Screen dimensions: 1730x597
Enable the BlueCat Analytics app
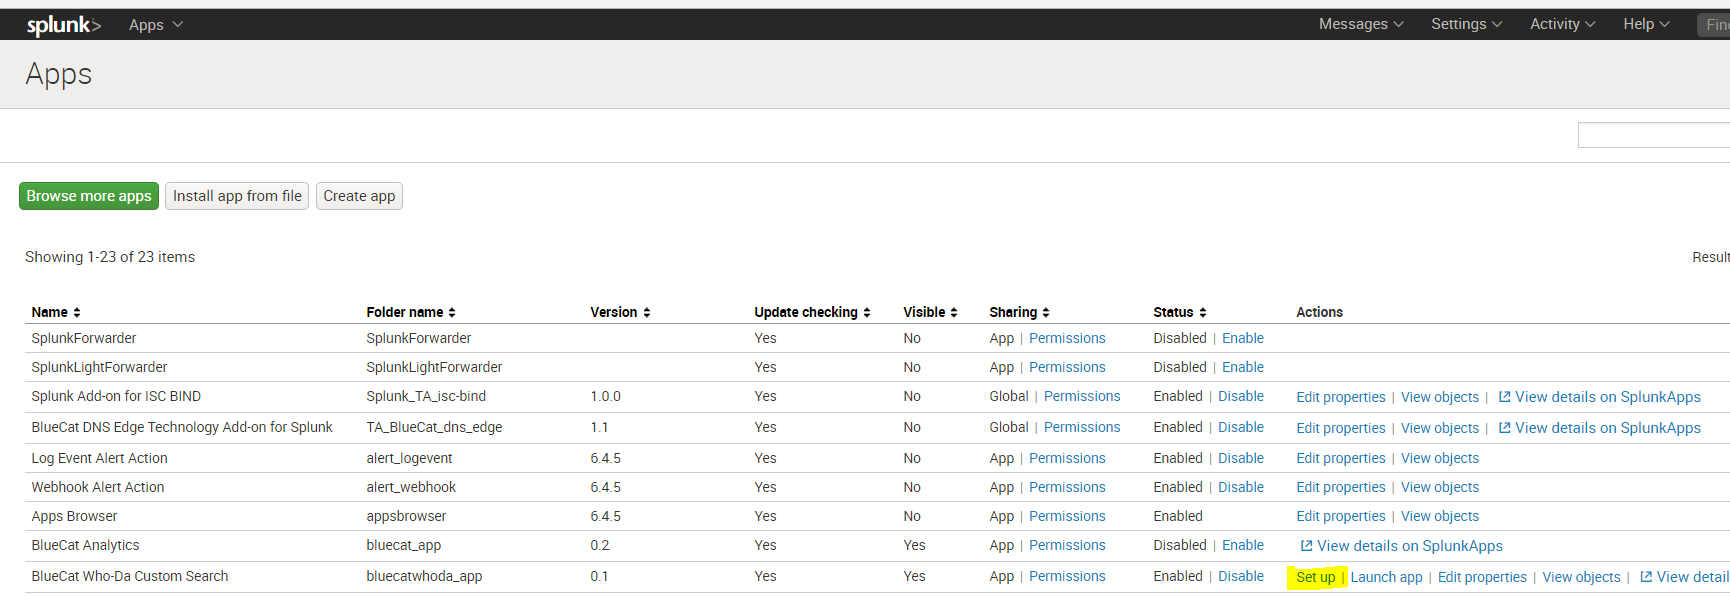tap(1243, 545)
